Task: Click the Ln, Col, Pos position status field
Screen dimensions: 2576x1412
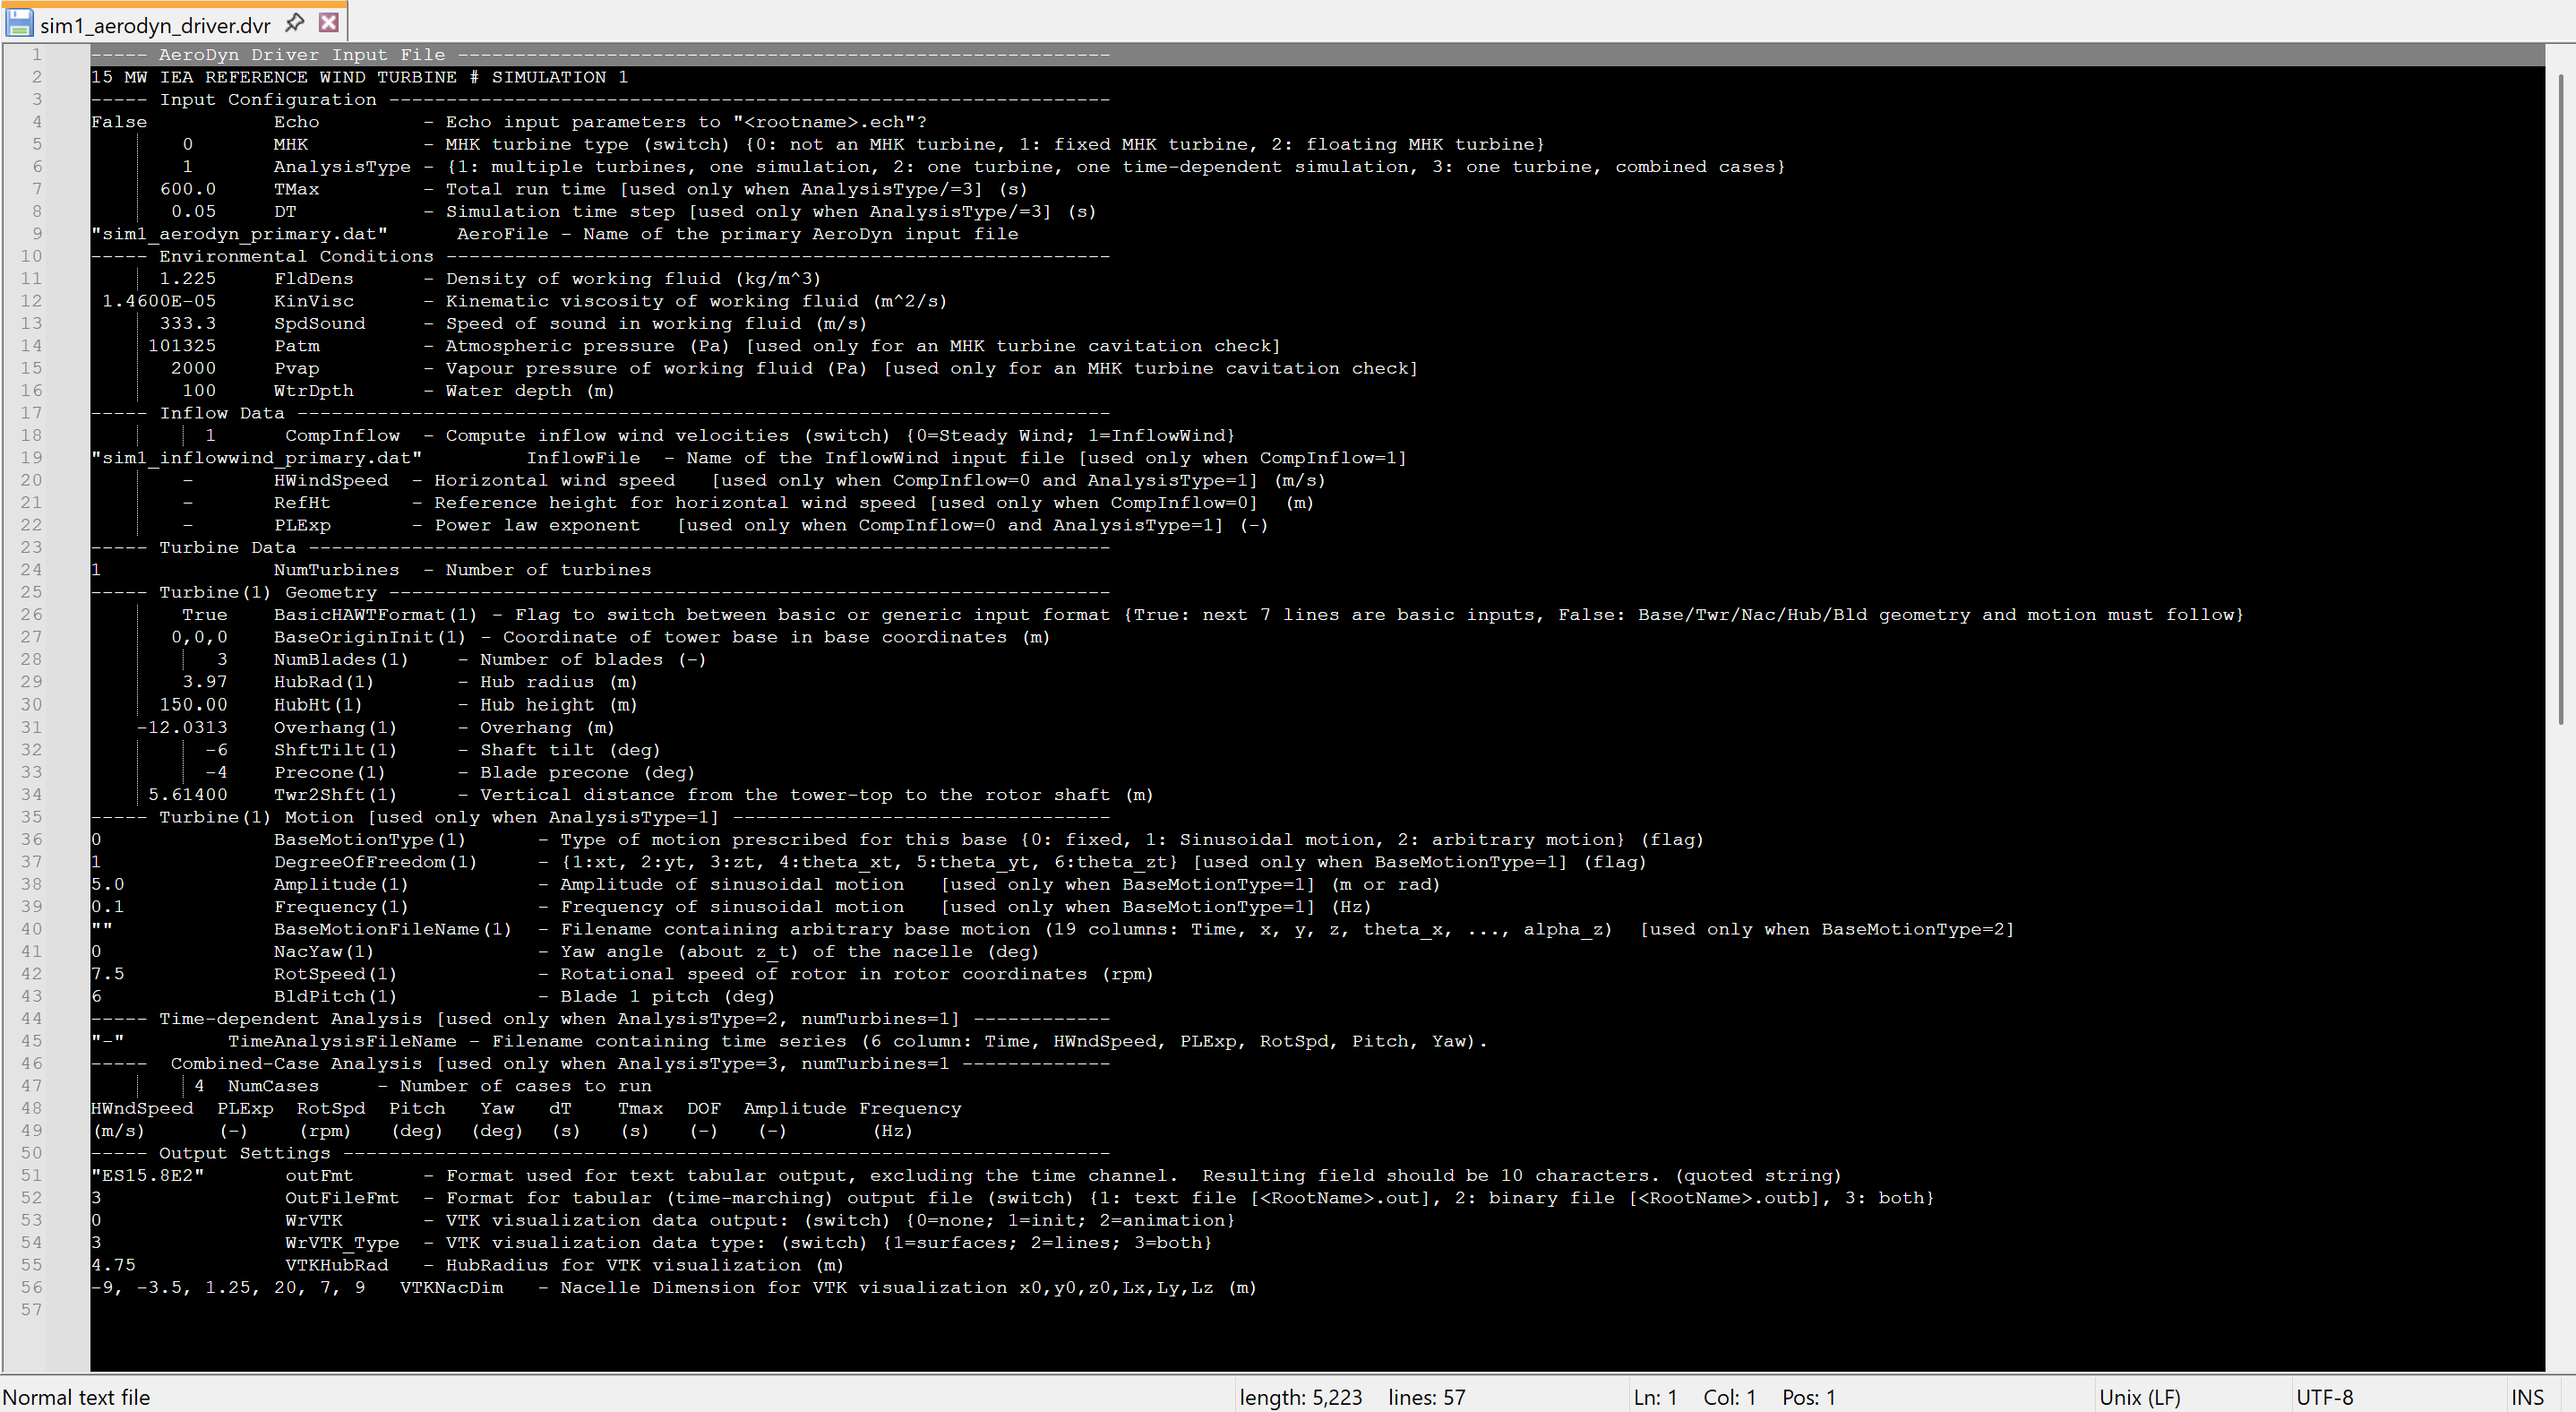Action: pyautogui.click(x=1734, y=1397)
